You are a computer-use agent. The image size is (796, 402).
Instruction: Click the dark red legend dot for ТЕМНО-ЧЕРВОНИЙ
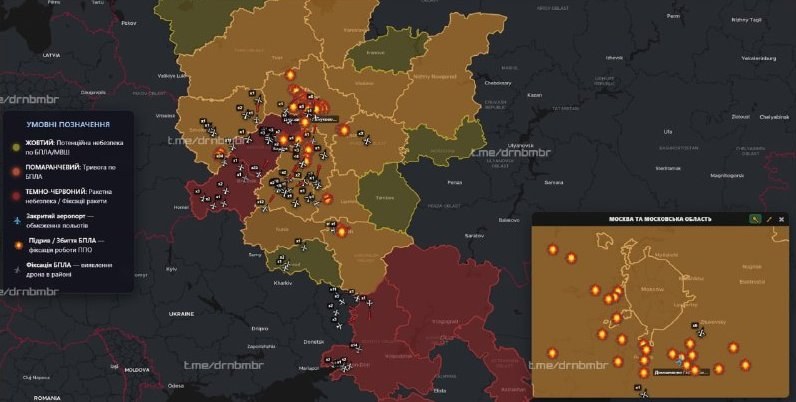point(17,196)
